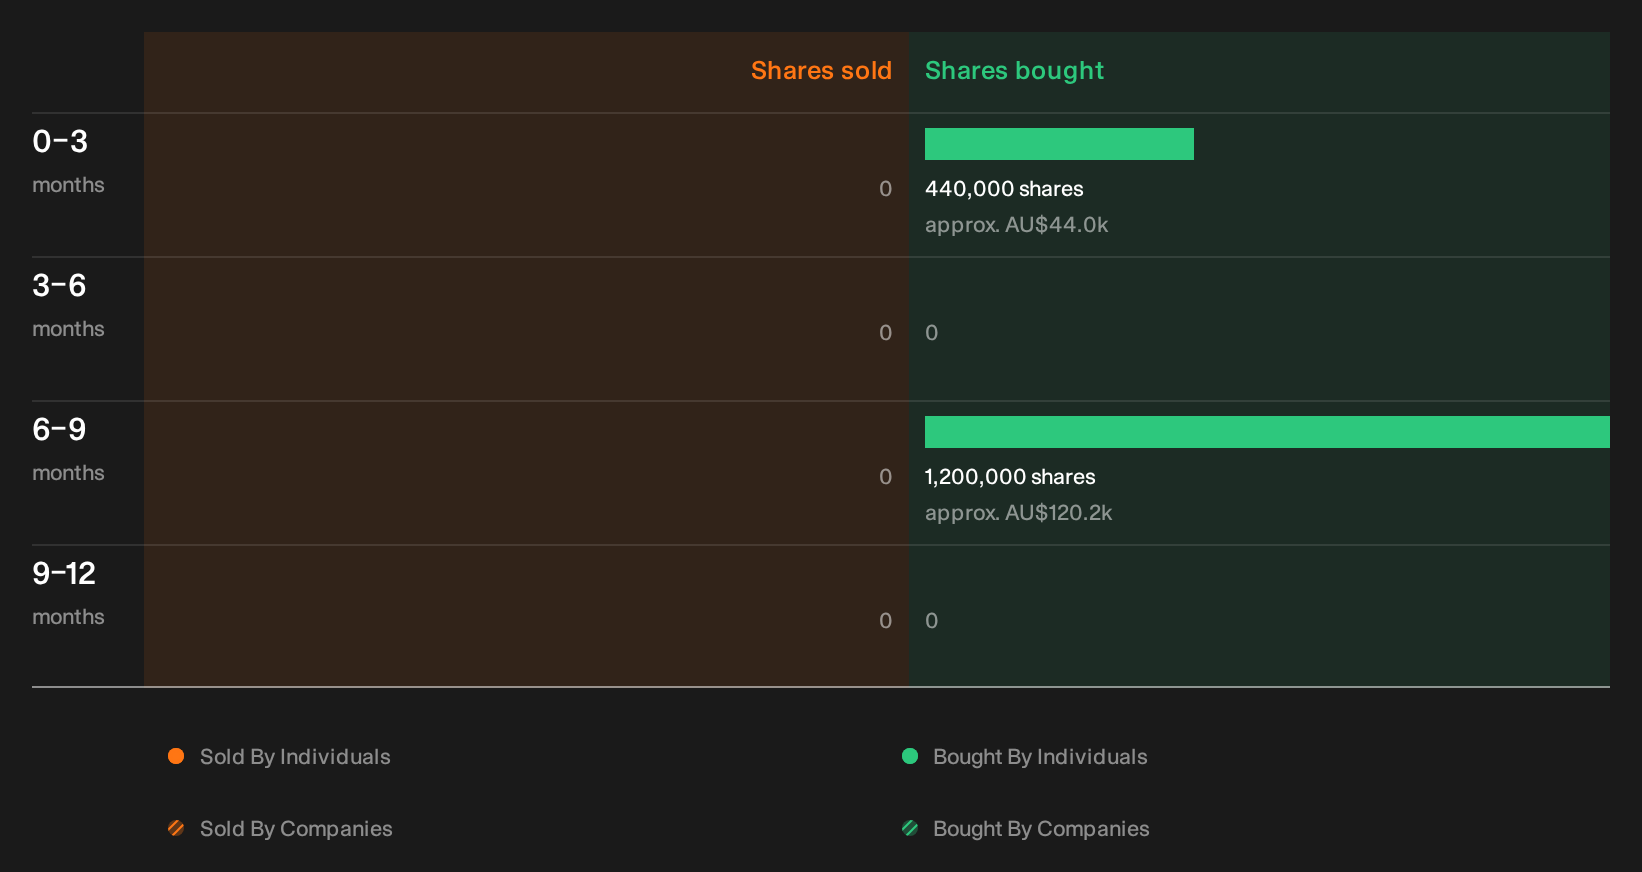Click the "Bought By Companies" legend label
Viewport: 1642px width, 872px height.
click(1041, 829)
